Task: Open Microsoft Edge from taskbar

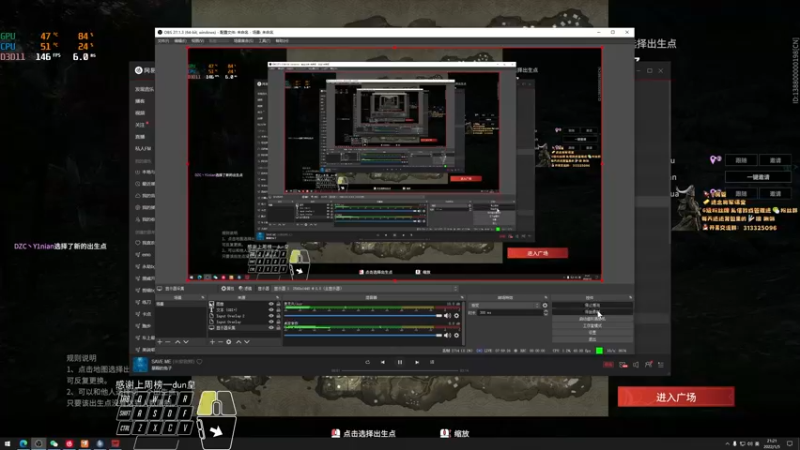Action: 23,443
